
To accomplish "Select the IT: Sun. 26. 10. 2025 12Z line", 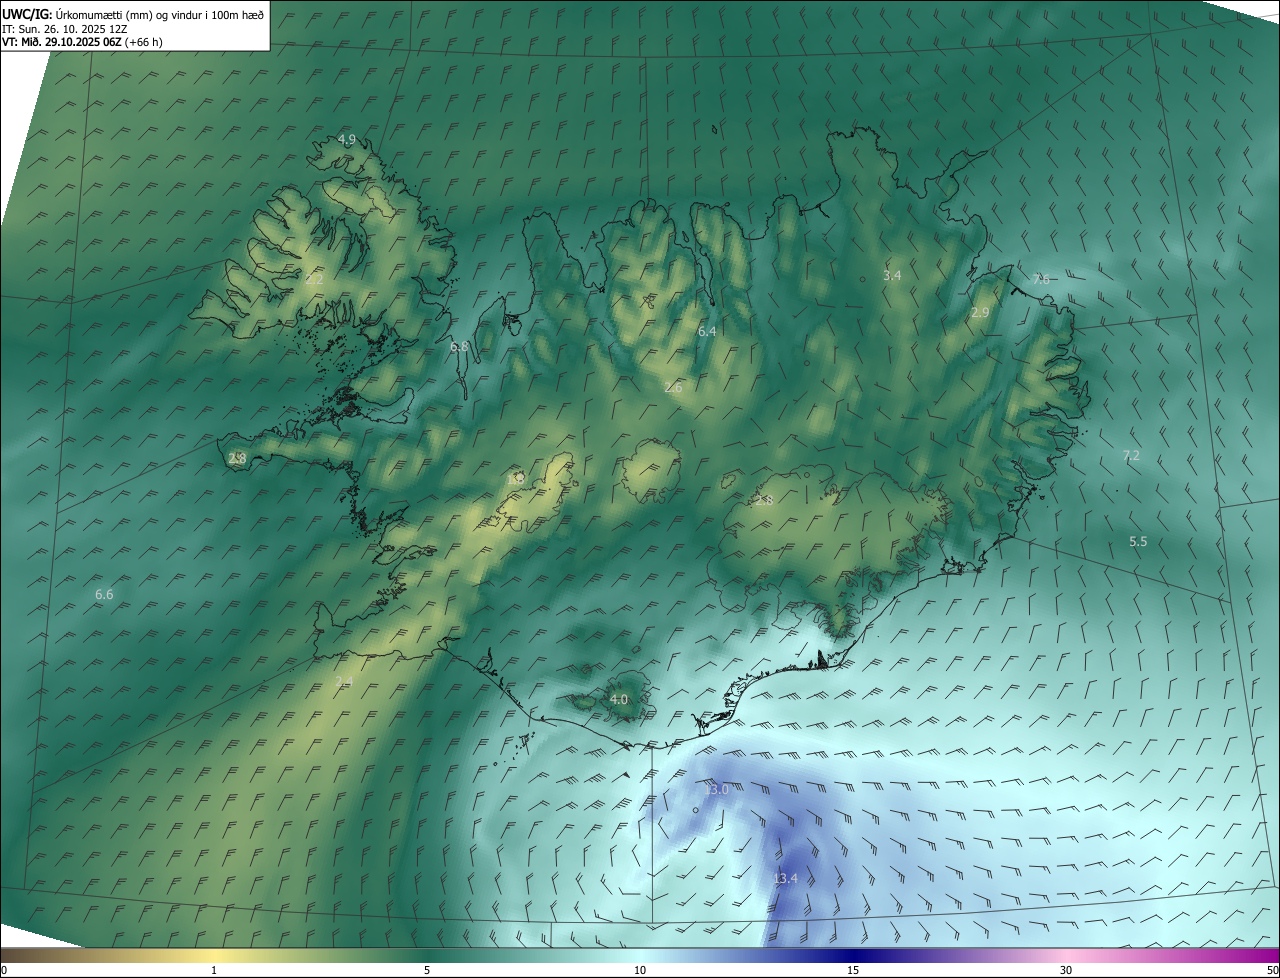I will 64,29.
